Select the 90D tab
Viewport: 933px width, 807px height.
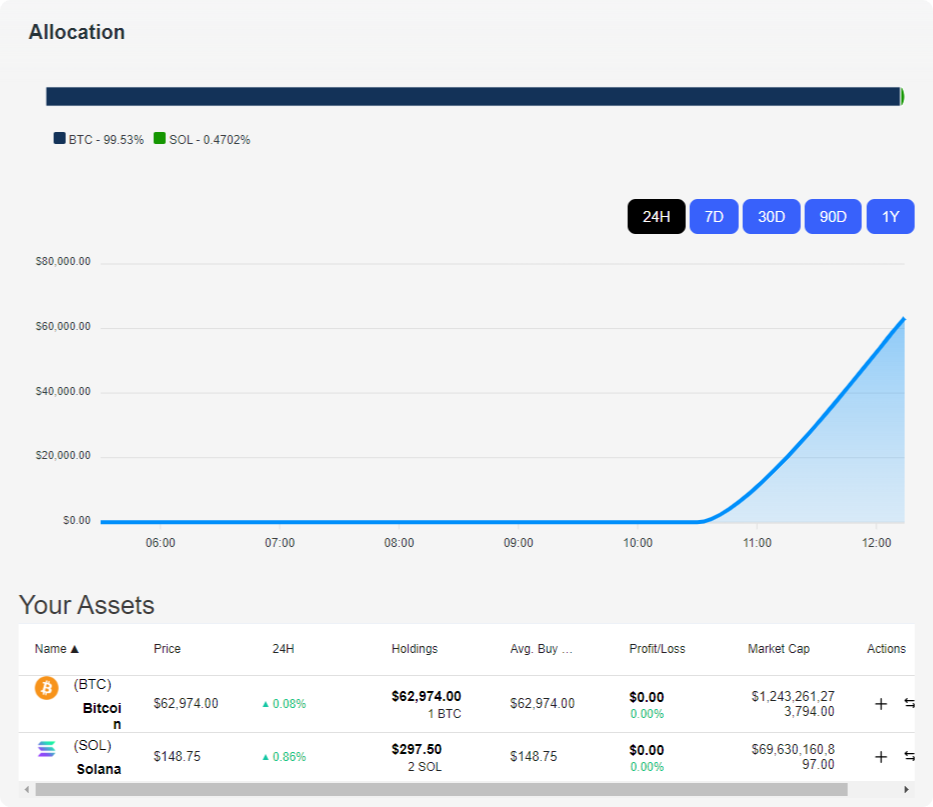point(832,216)
